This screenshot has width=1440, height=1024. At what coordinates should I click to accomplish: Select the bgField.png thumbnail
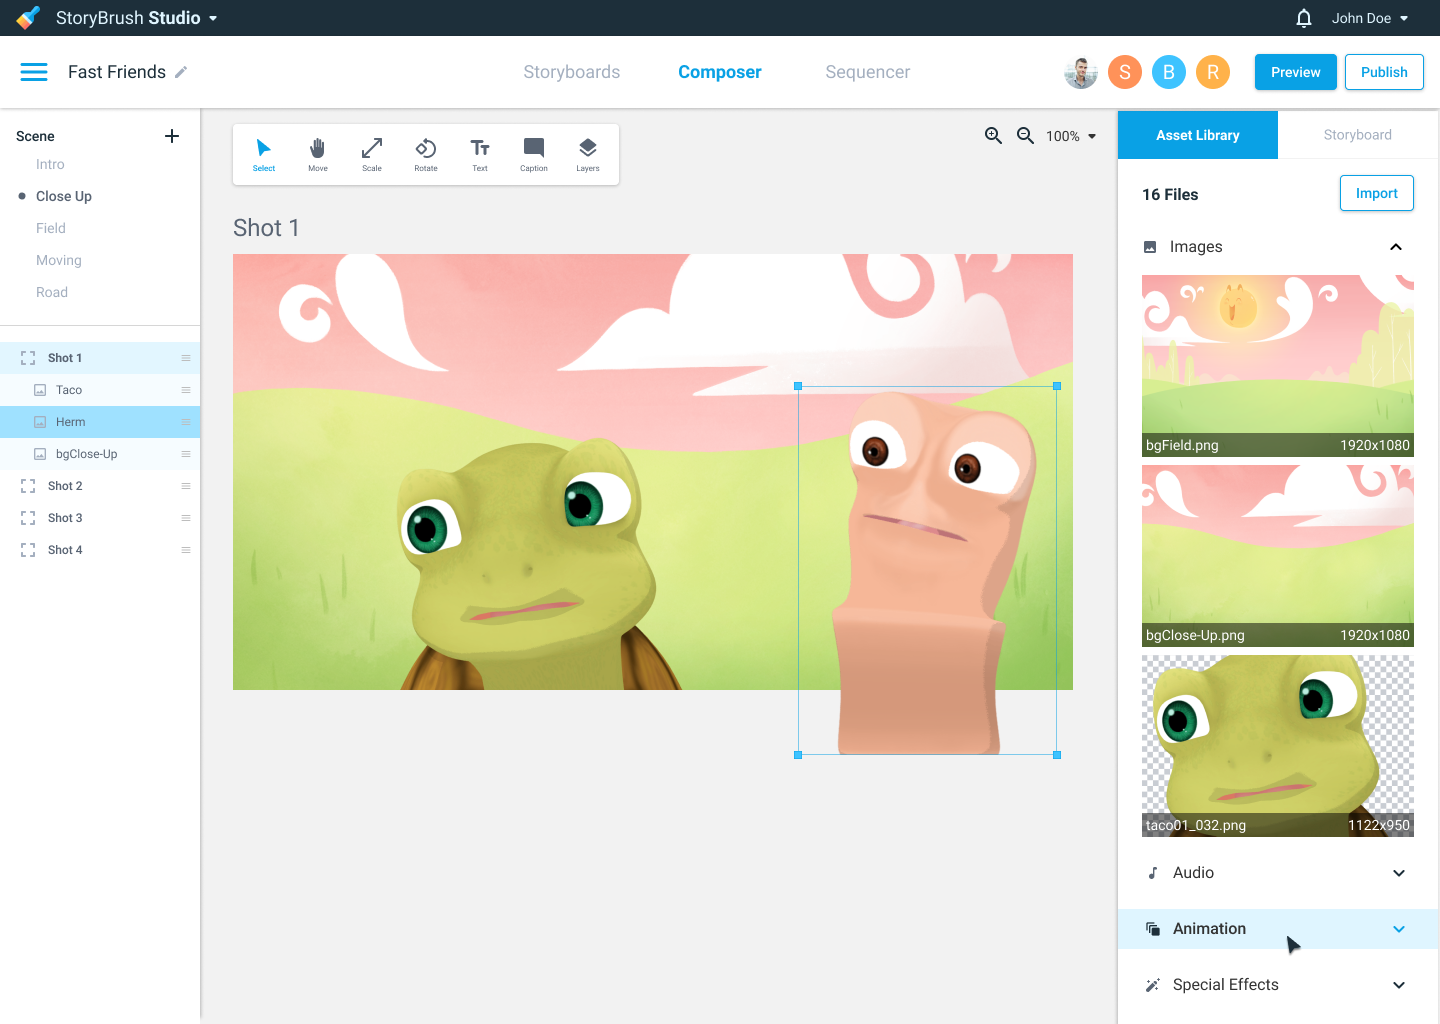(x=1277, y=365)
